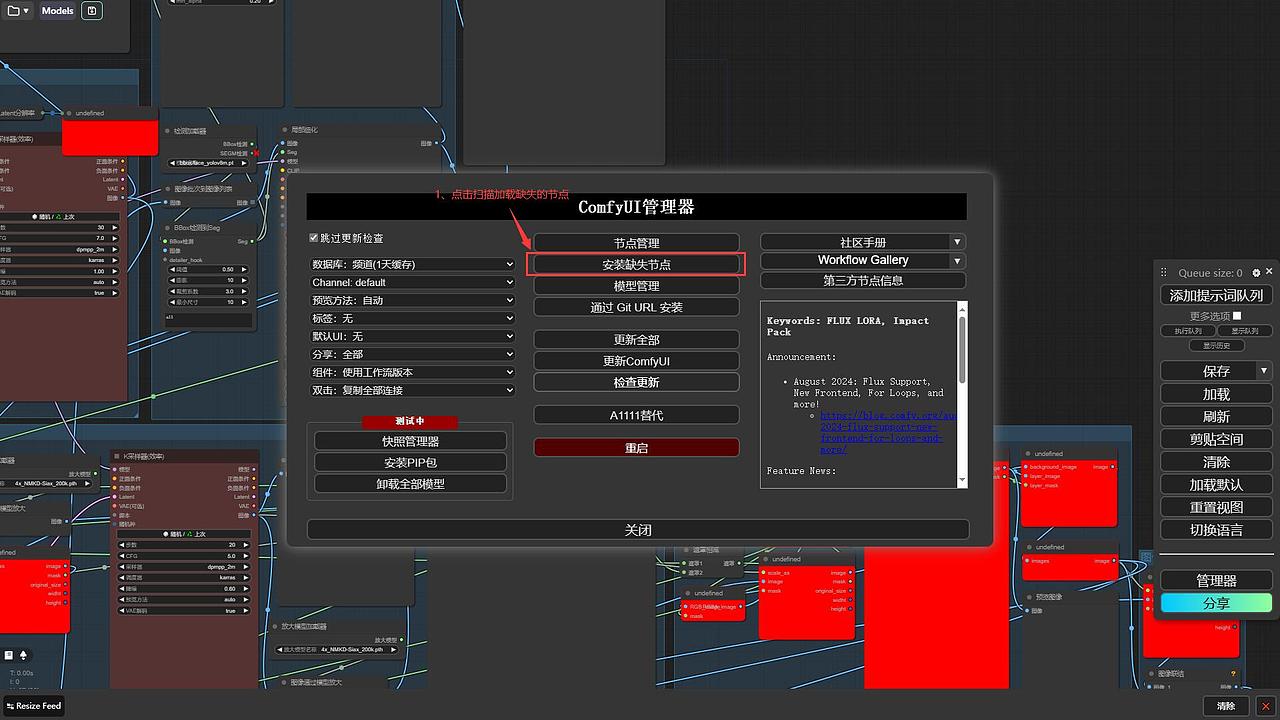
Task: Grab the queue panel drag handle
Action: click(x=1164, y=272)
